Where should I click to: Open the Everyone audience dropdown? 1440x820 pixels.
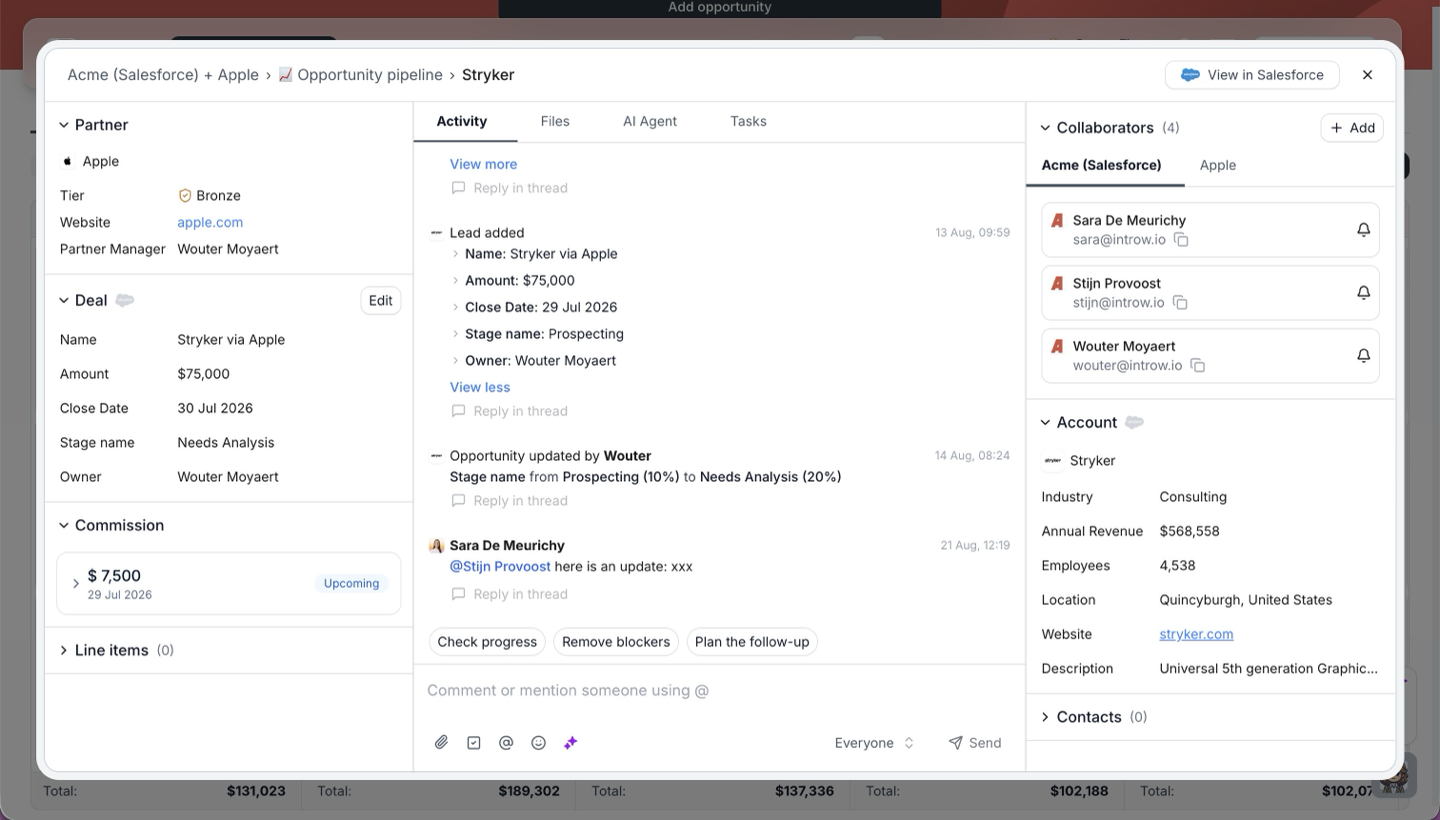[x=874, y=743]
